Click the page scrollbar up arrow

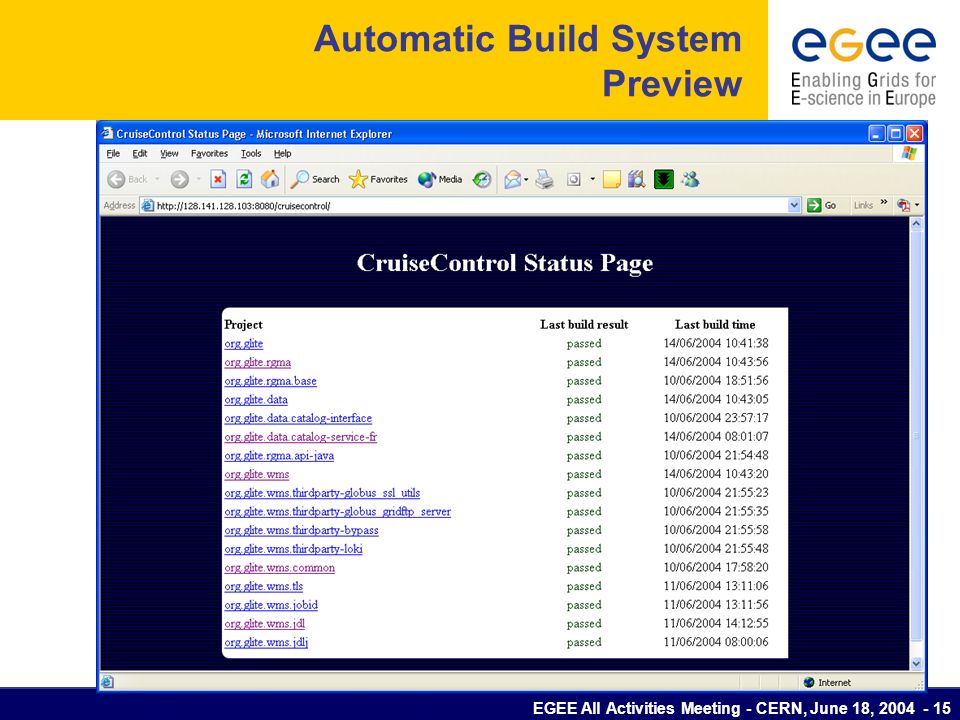coord(916,224)
